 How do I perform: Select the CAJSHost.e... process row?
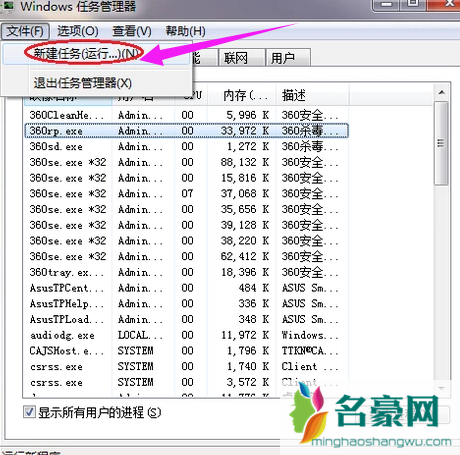[187, 351]
